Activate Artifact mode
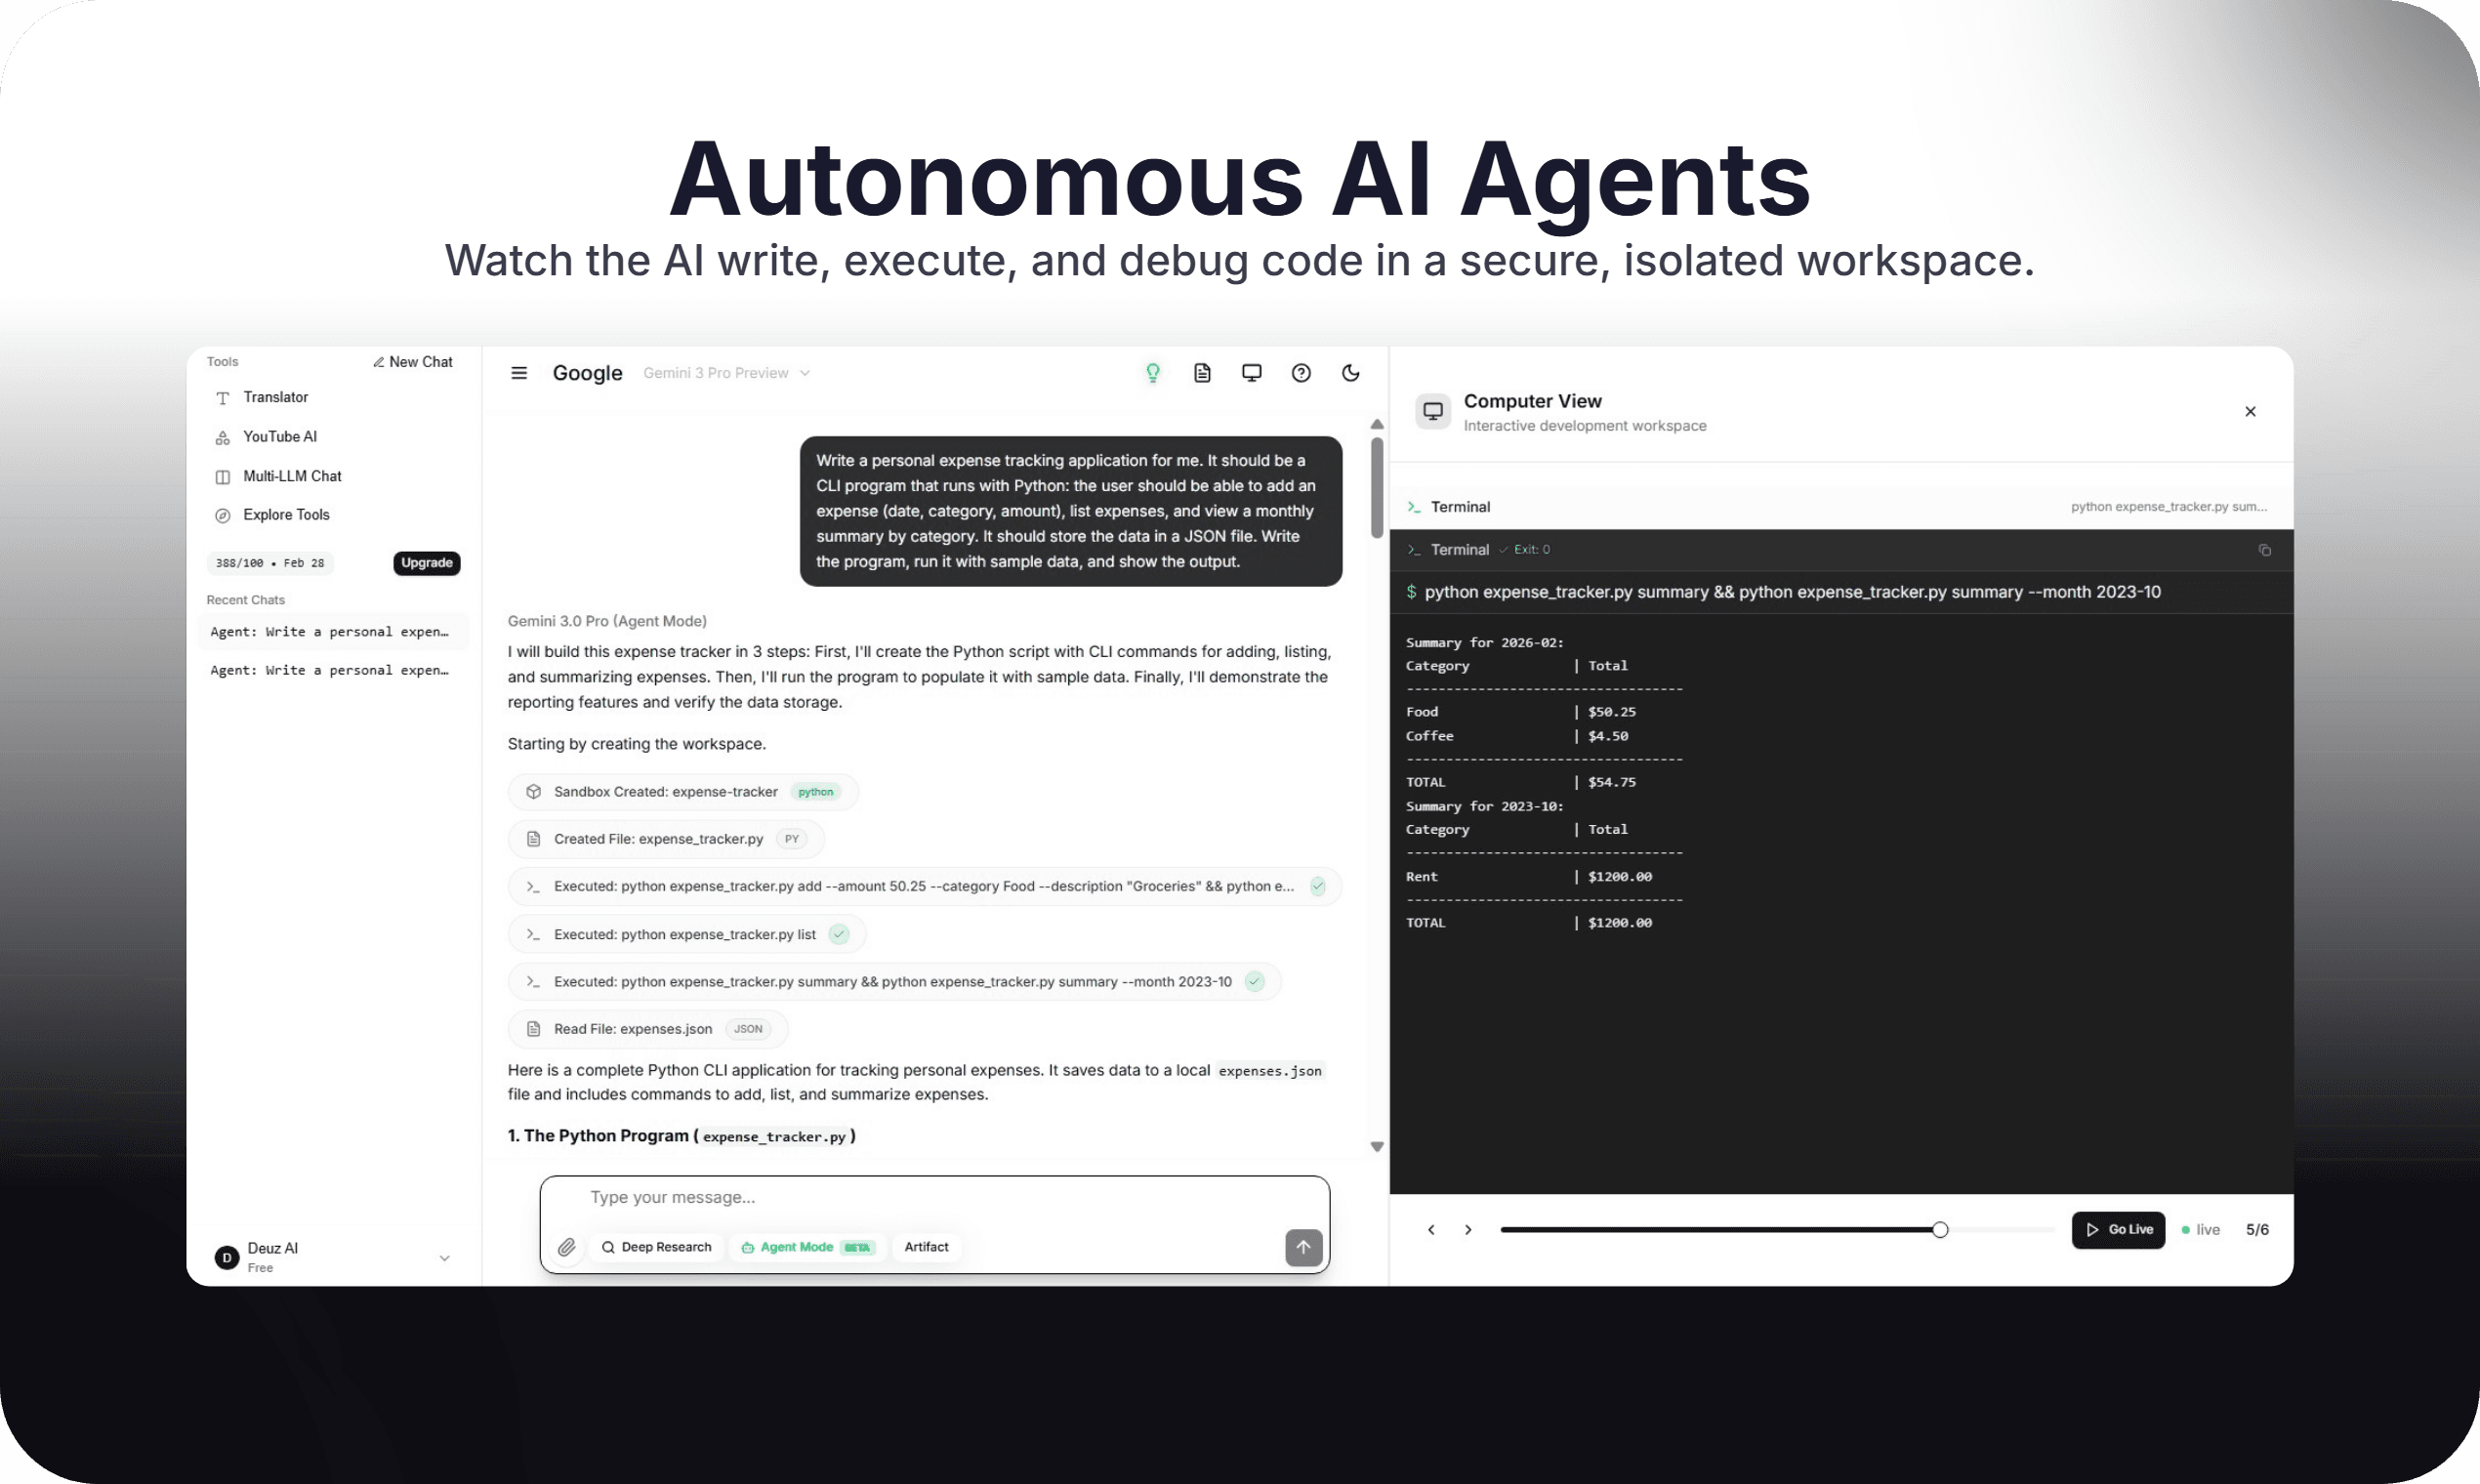 925,1247
